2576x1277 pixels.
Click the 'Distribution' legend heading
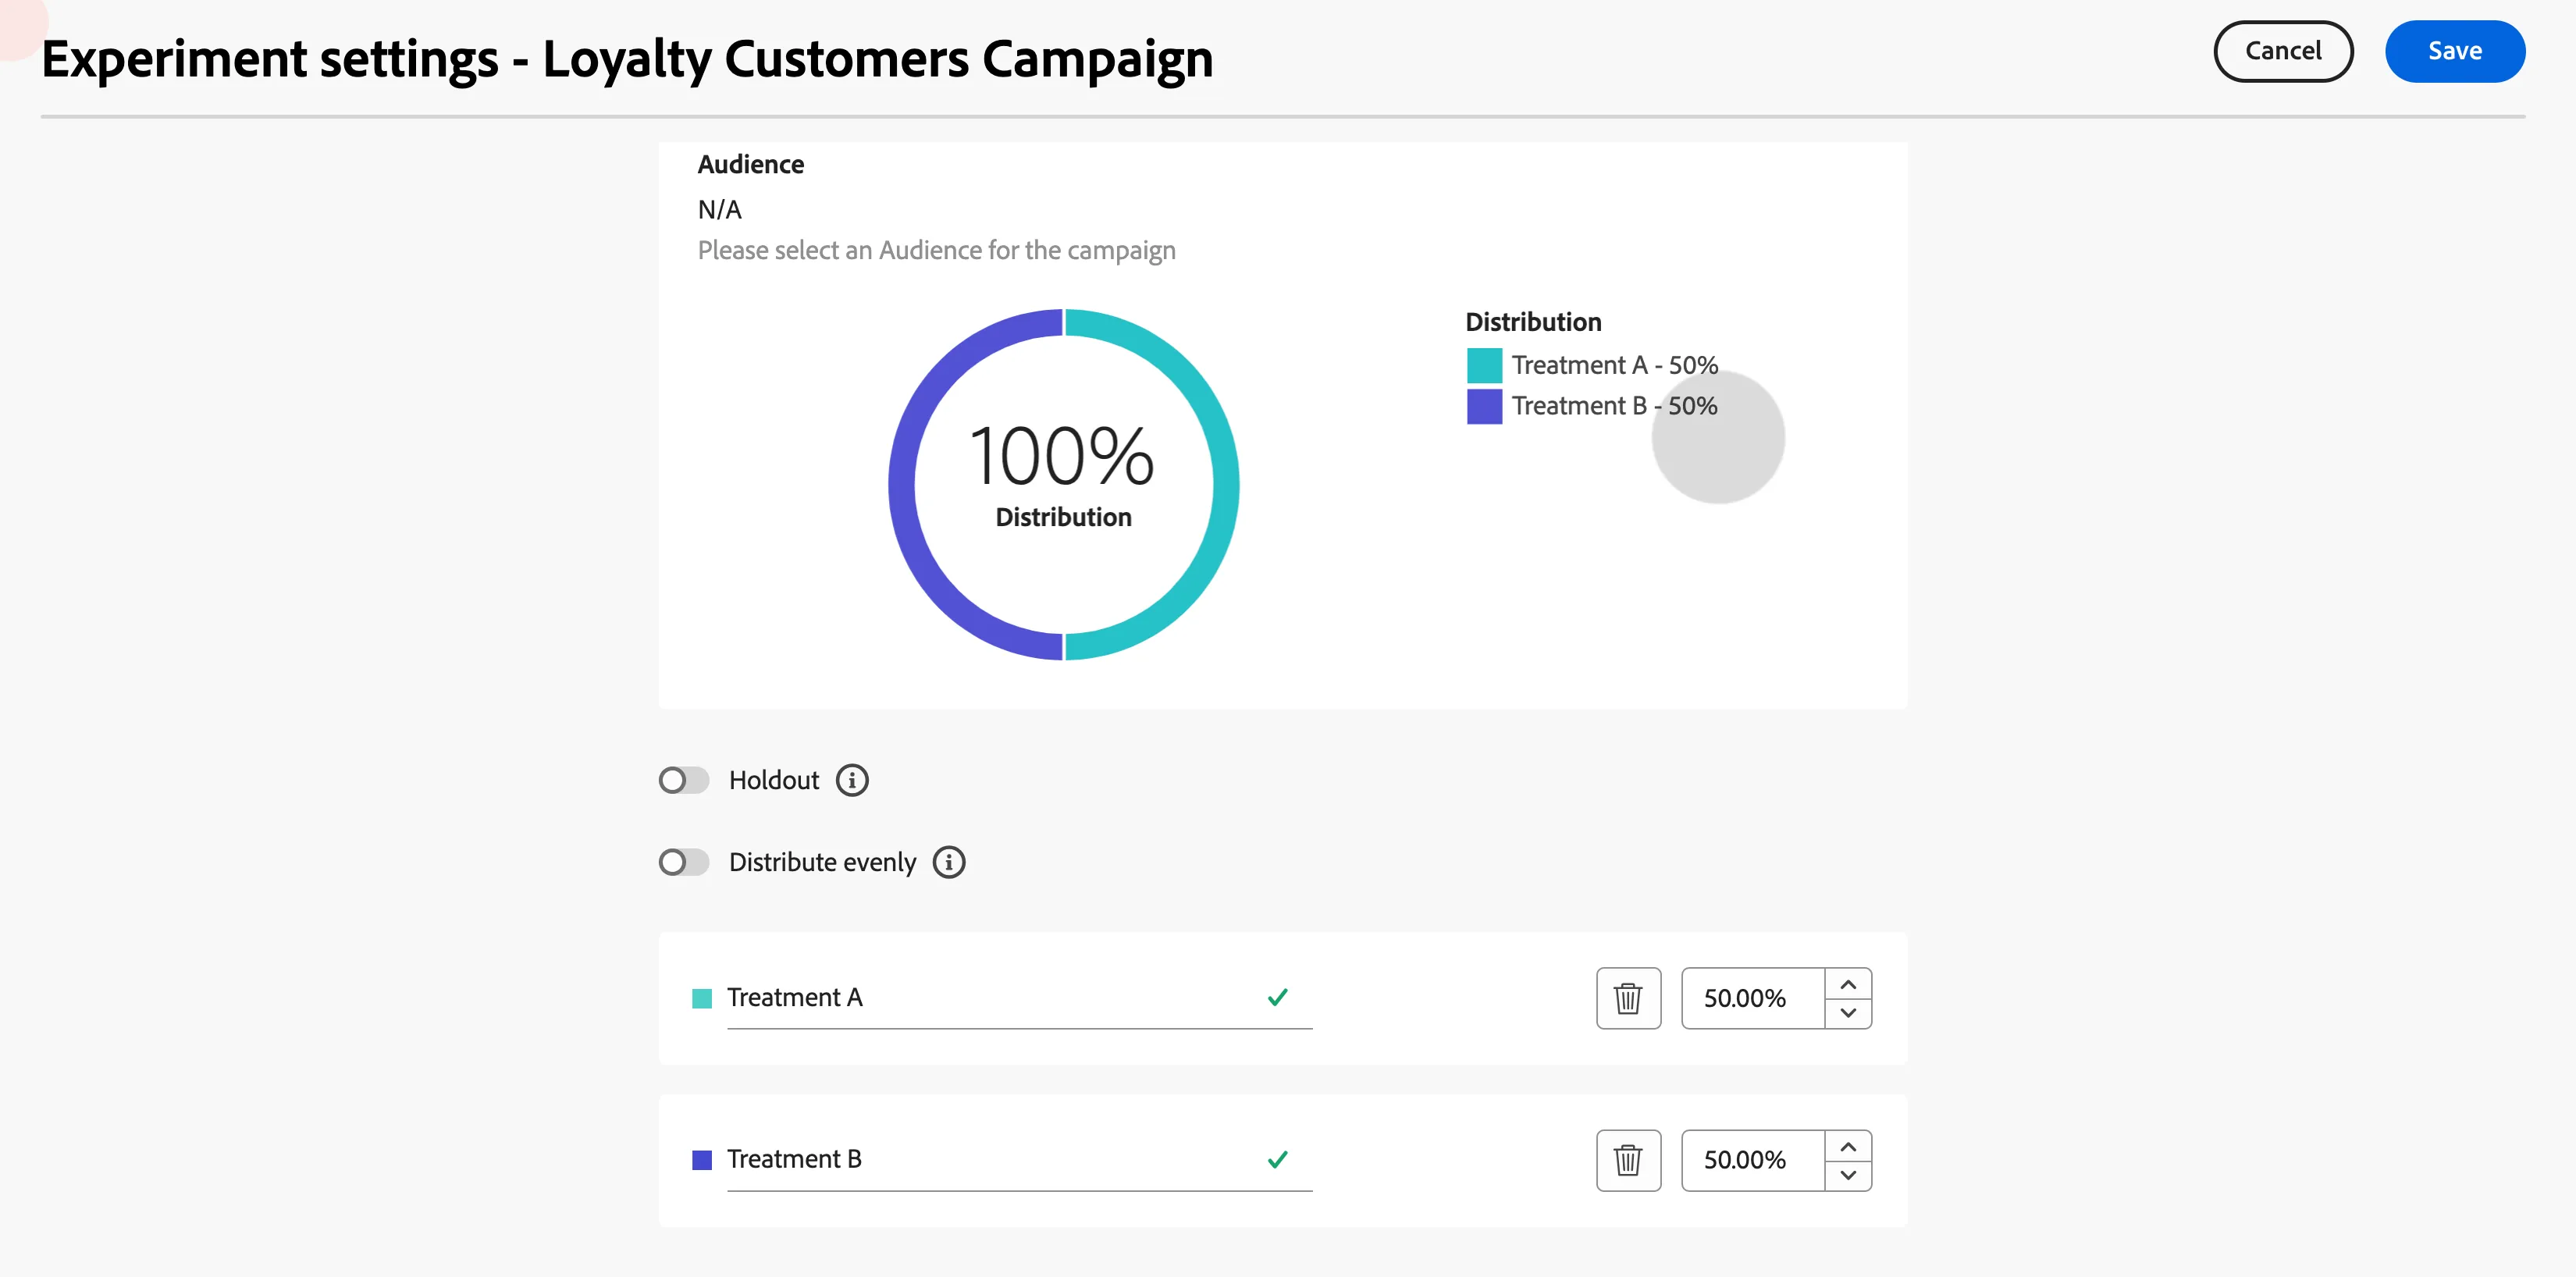[x=1533, y=322]
